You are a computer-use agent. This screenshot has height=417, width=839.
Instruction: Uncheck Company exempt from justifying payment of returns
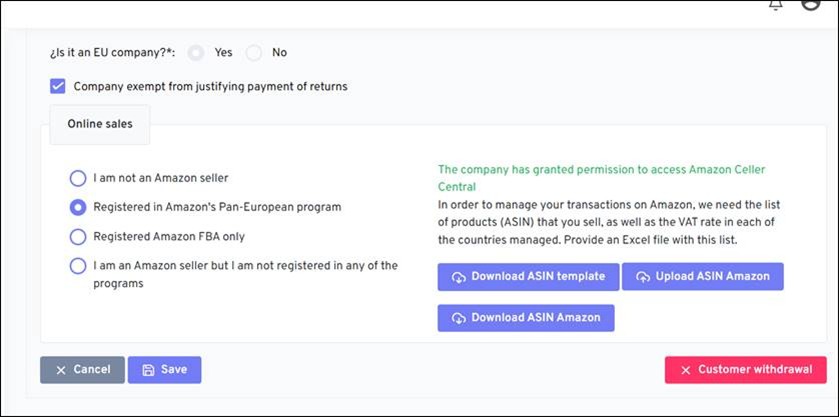(58, 87)
